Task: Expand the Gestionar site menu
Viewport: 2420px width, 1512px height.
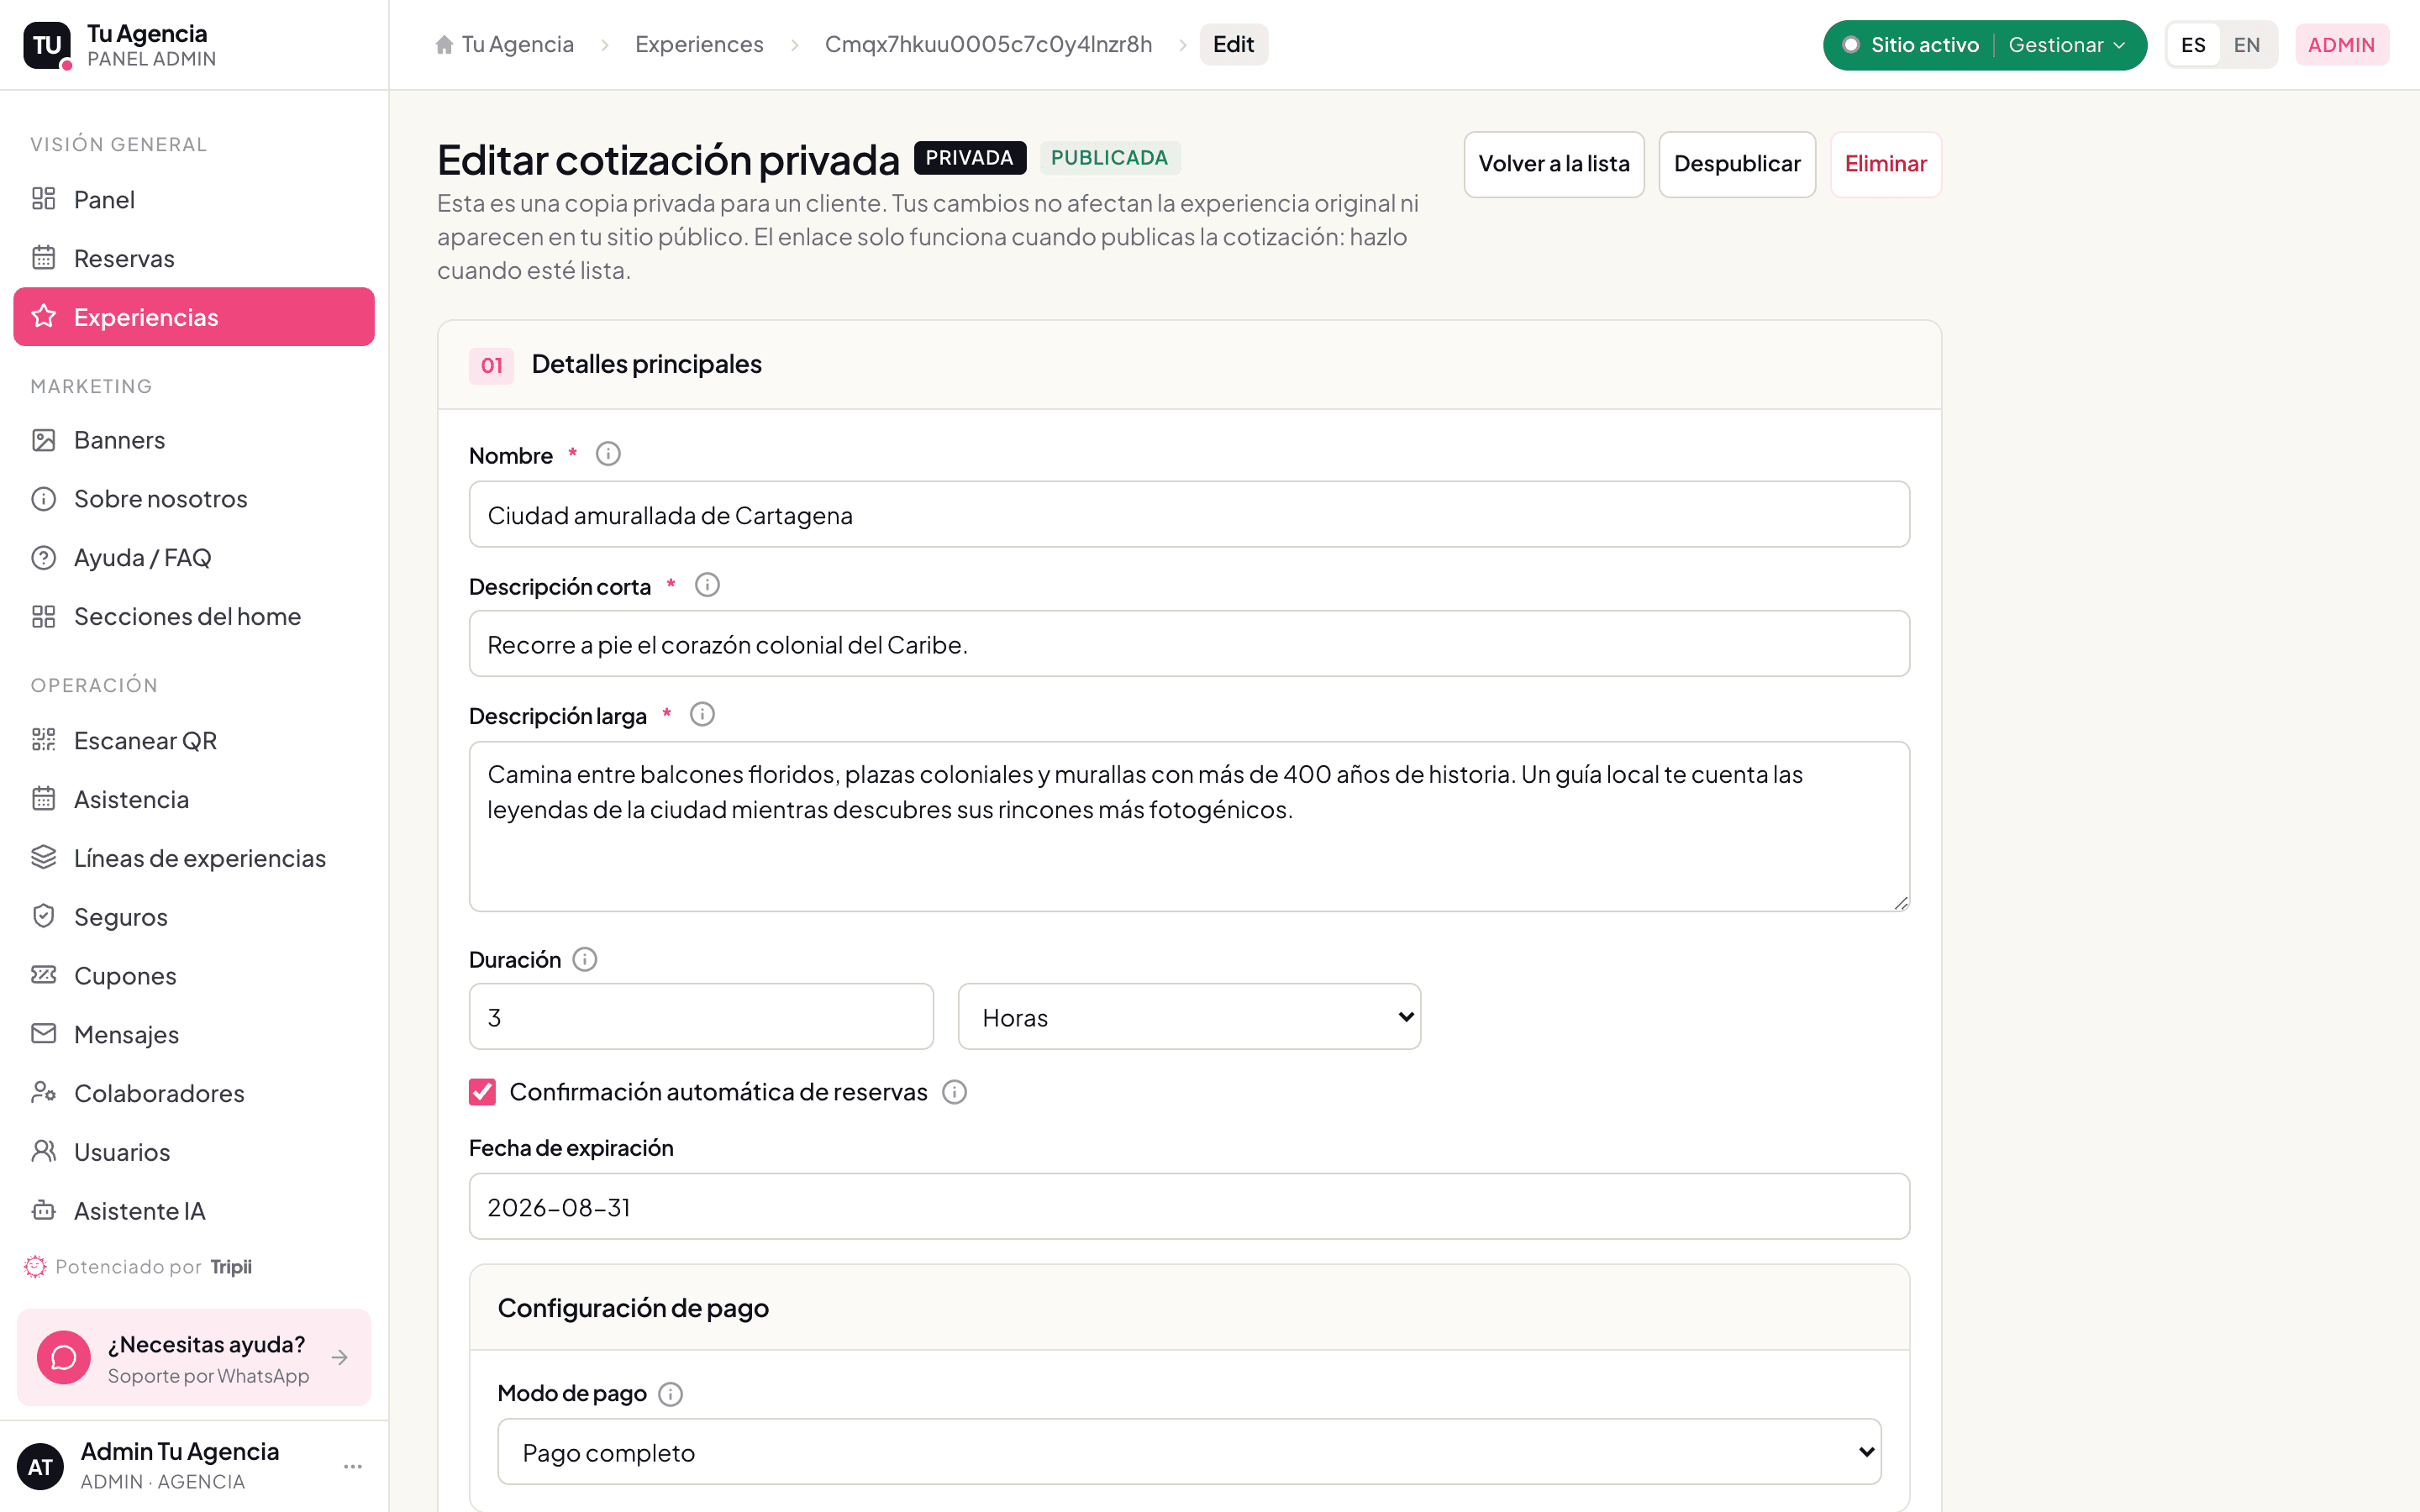Action: pos(2067,45)
